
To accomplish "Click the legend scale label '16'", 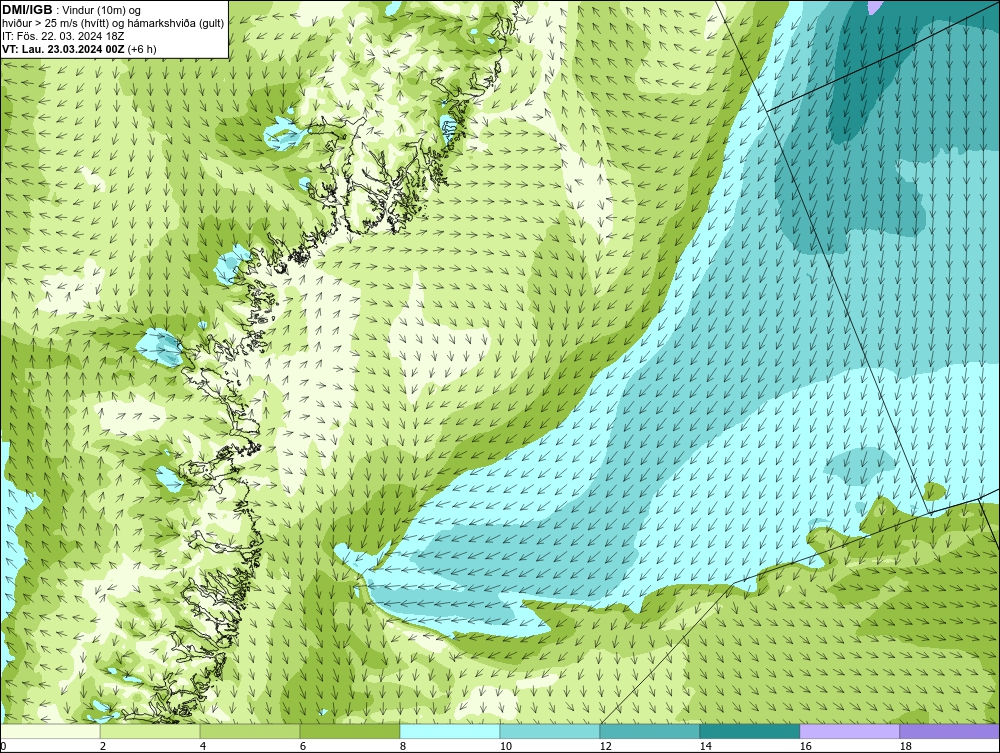I will click(x=805, y=746).
